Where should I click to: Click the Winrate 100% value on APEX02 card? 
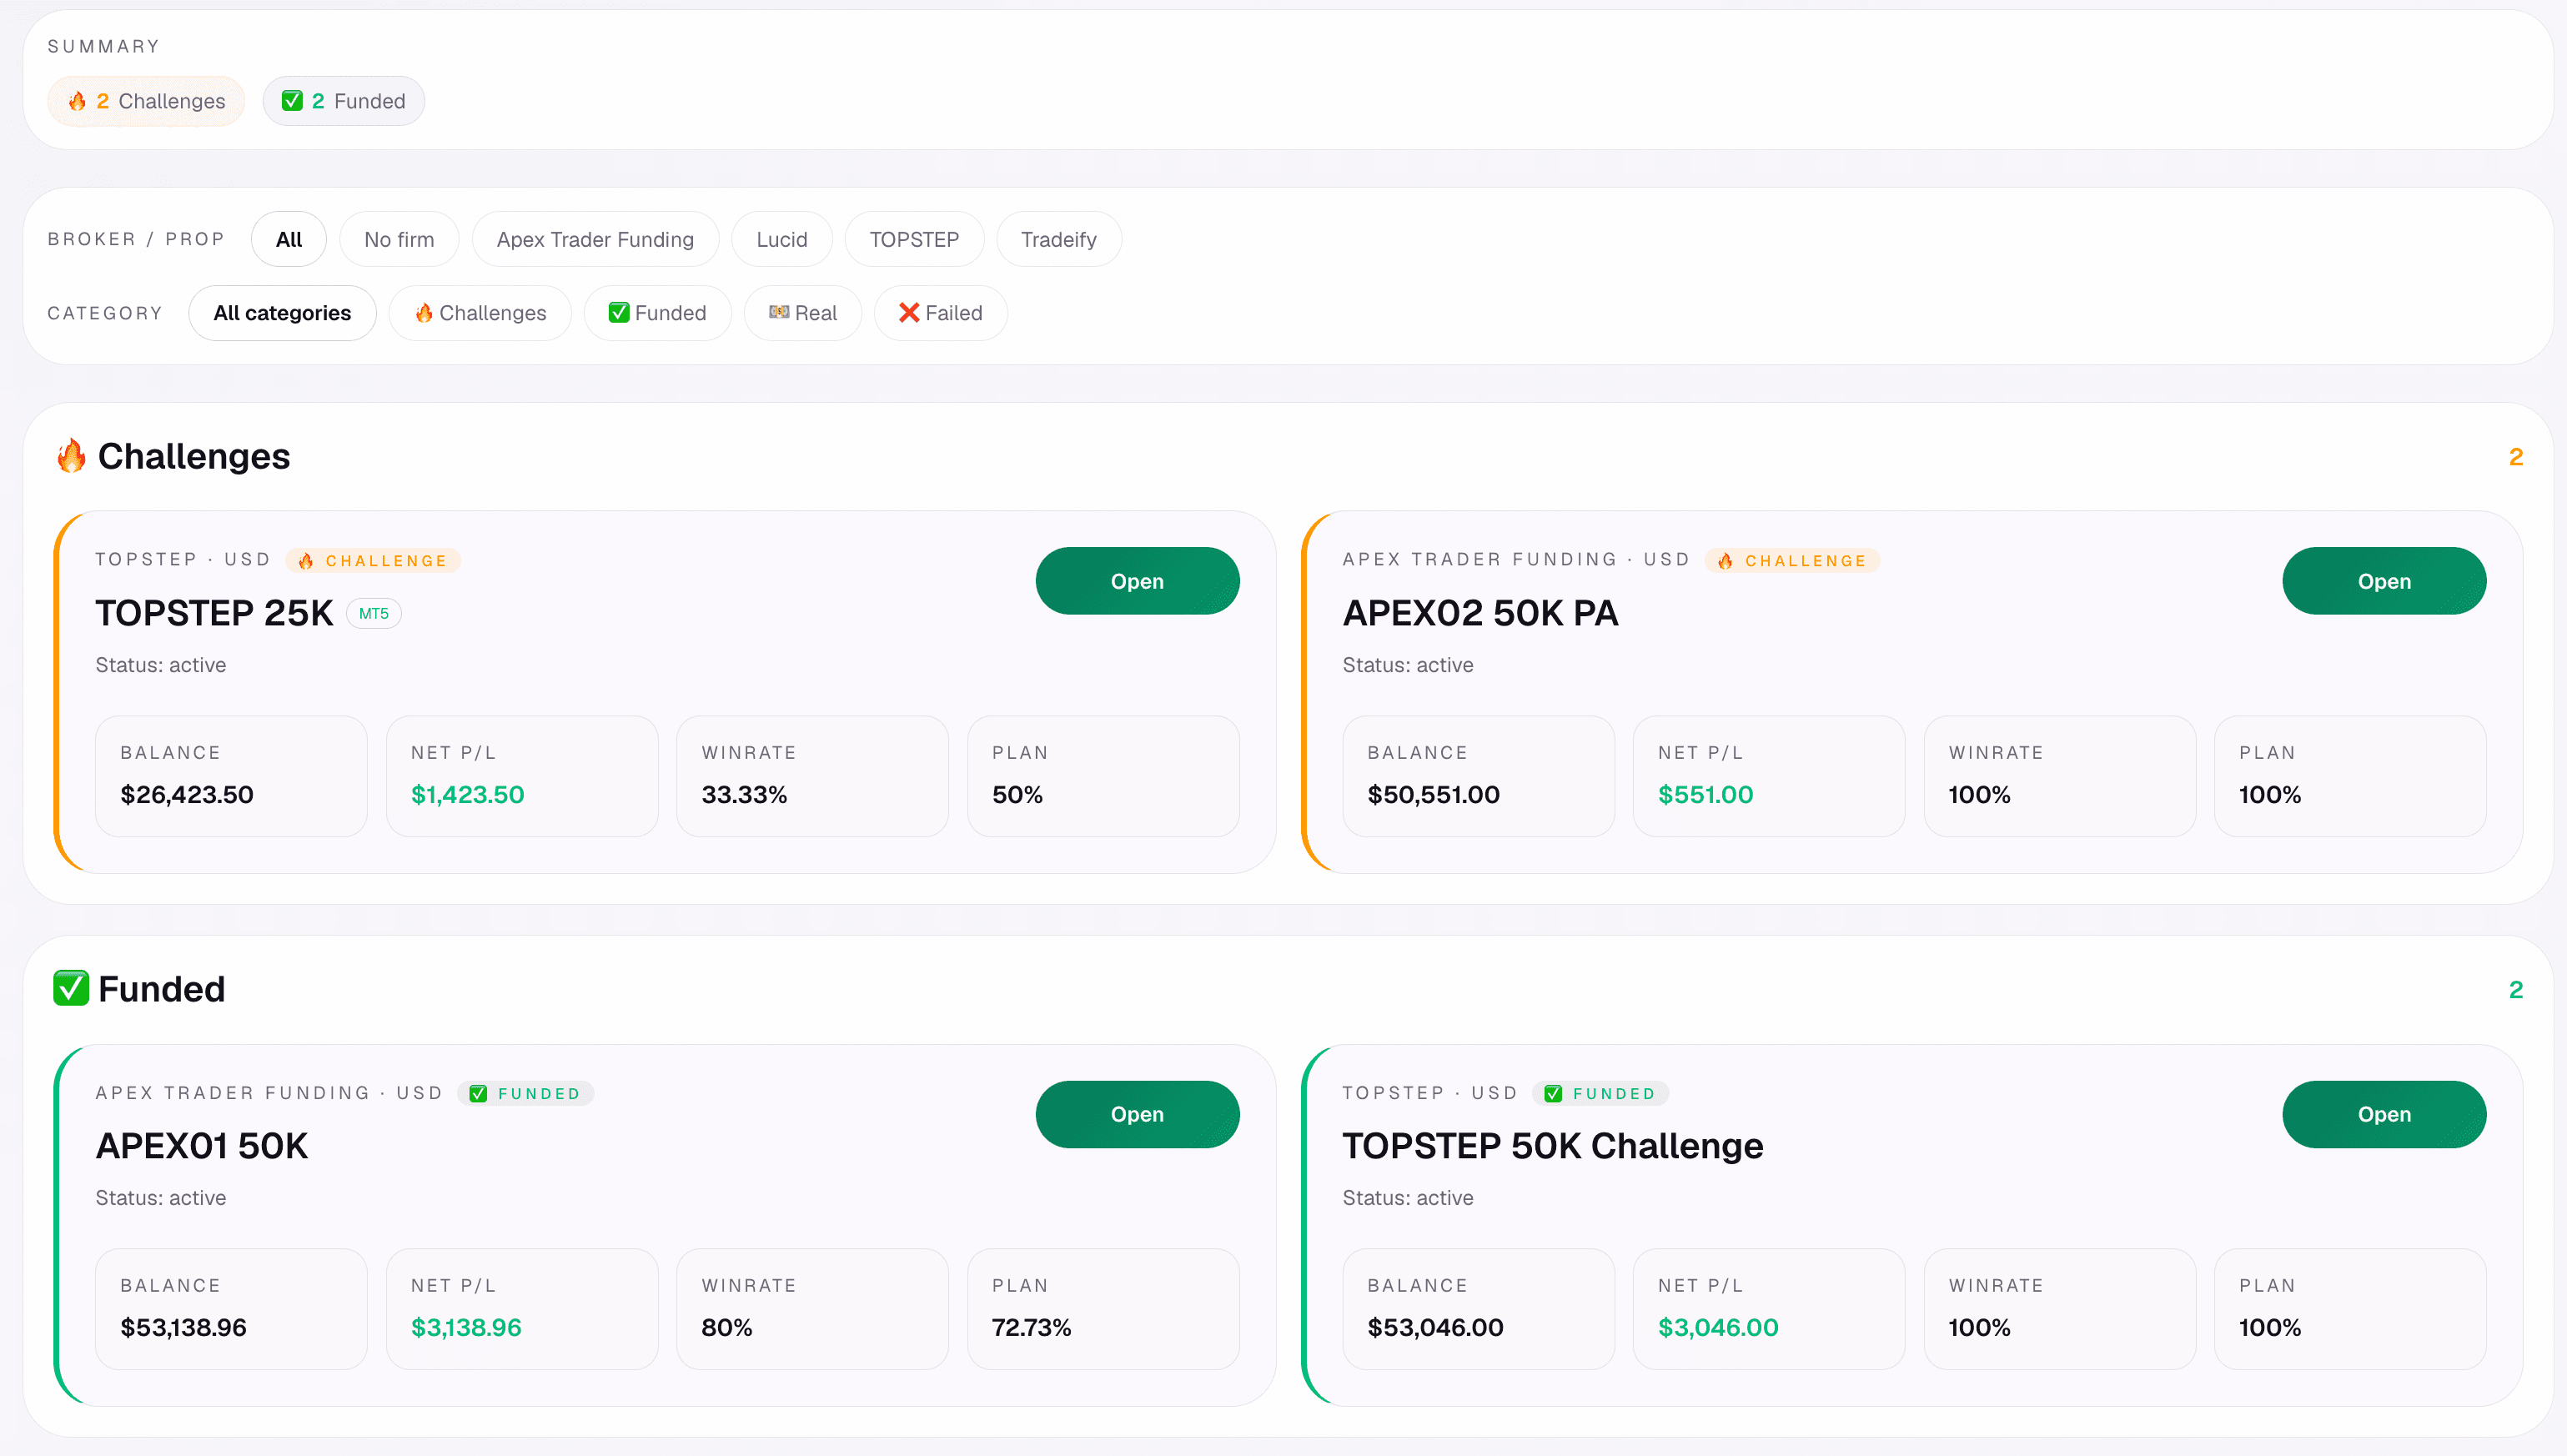point(1979,795)
